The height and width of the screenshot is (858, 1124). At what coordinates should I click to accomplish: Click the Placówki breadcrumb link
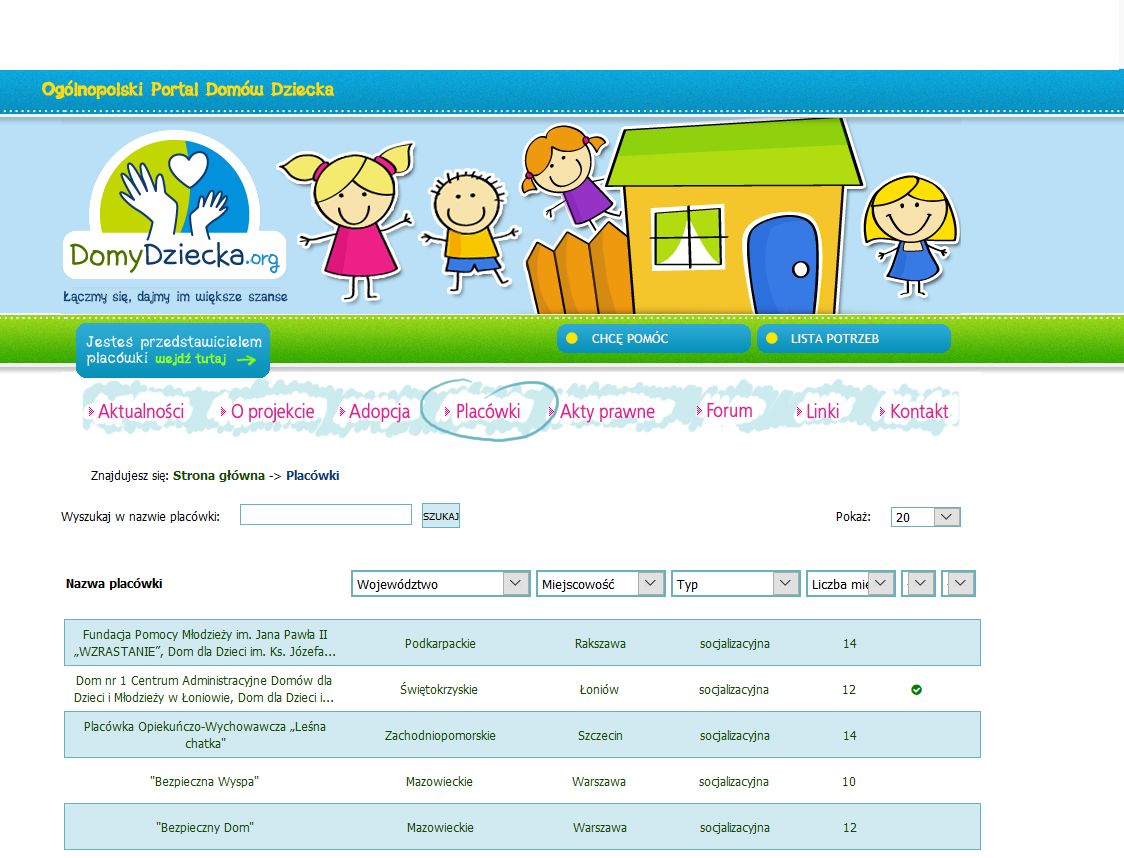click(x=313, y=475)
